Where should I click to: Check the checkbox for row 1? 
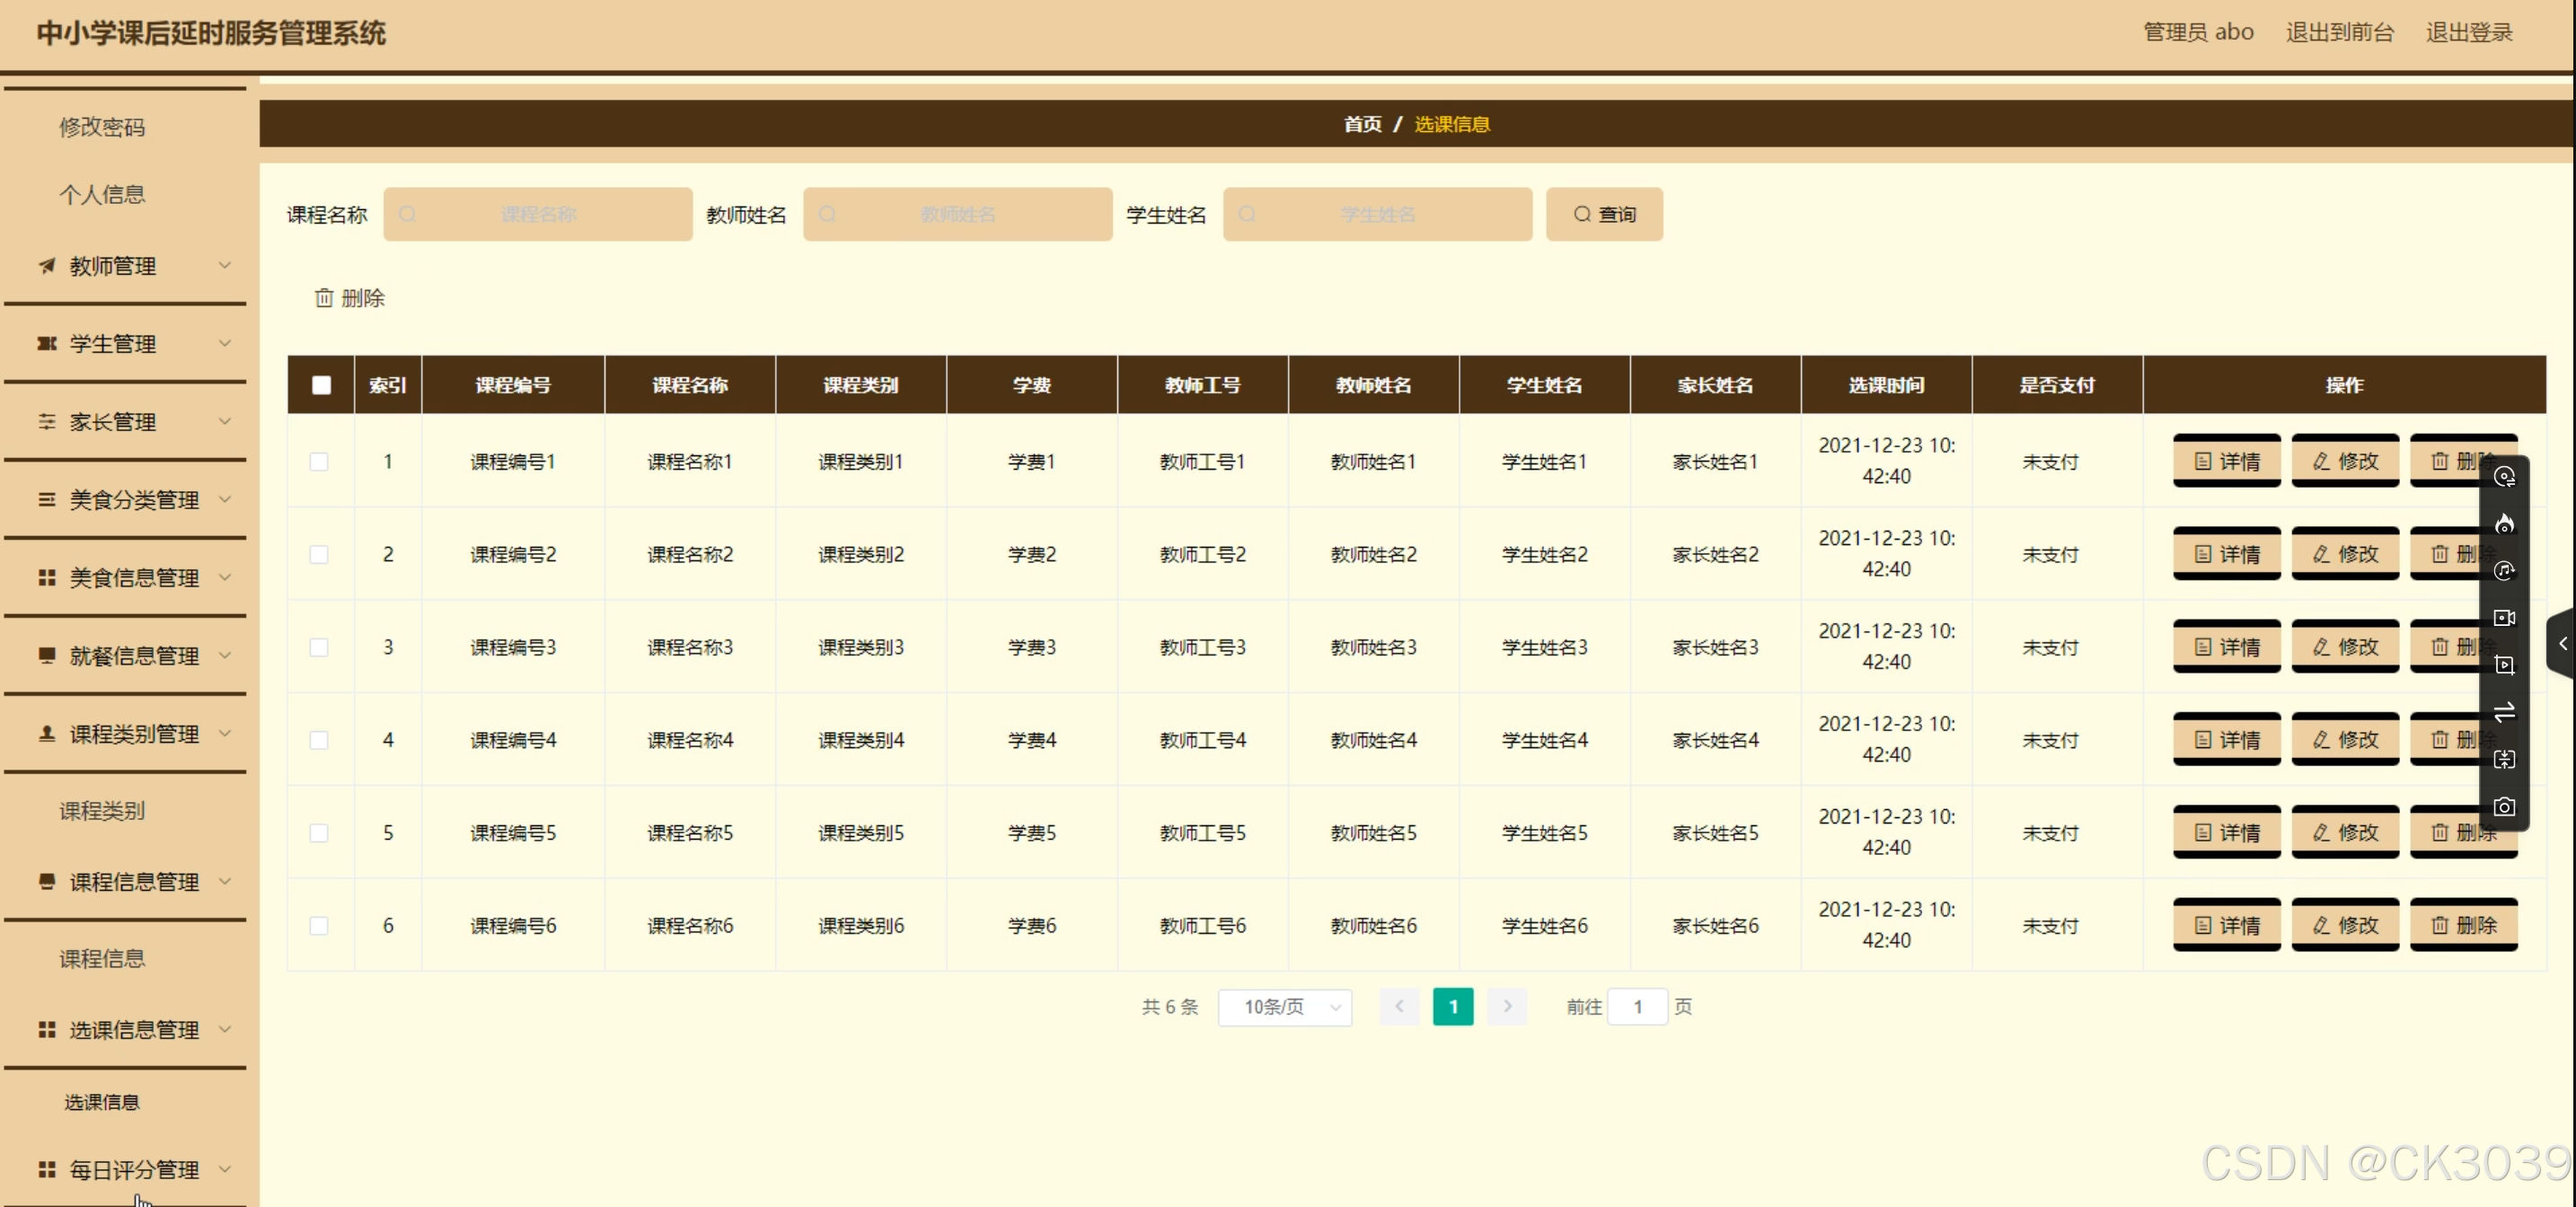(319, 462)
